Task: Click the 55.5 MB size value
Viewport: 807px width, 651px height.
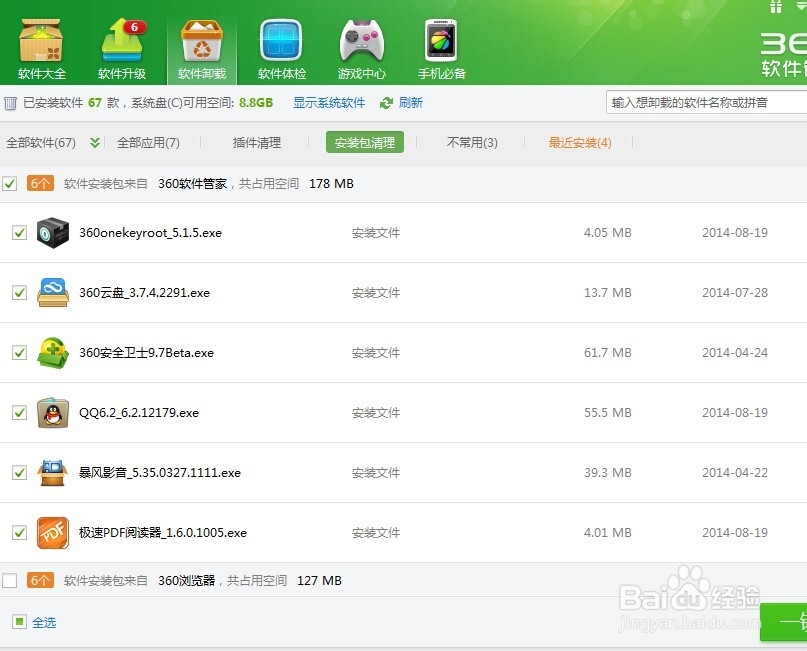Action: (x=607, y=413)
